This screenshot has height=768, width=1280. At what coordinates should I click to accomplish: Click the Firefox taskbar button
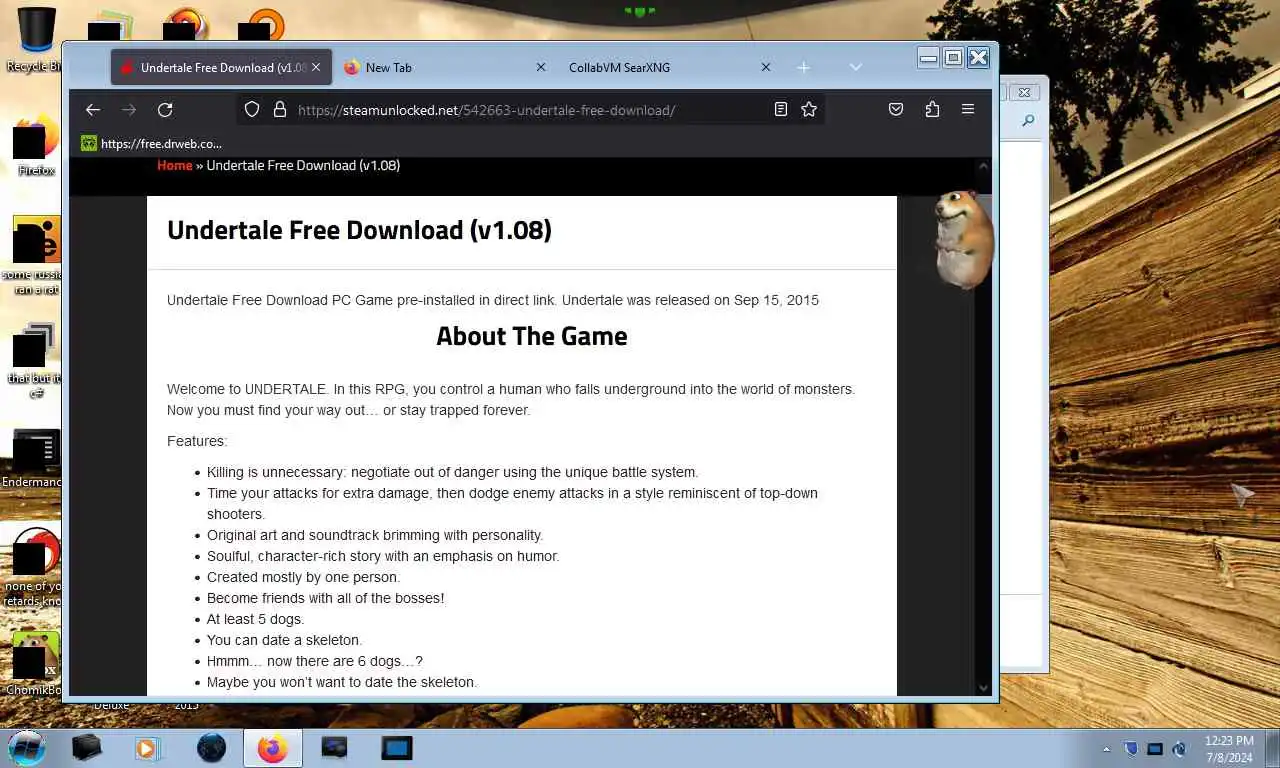272,747
